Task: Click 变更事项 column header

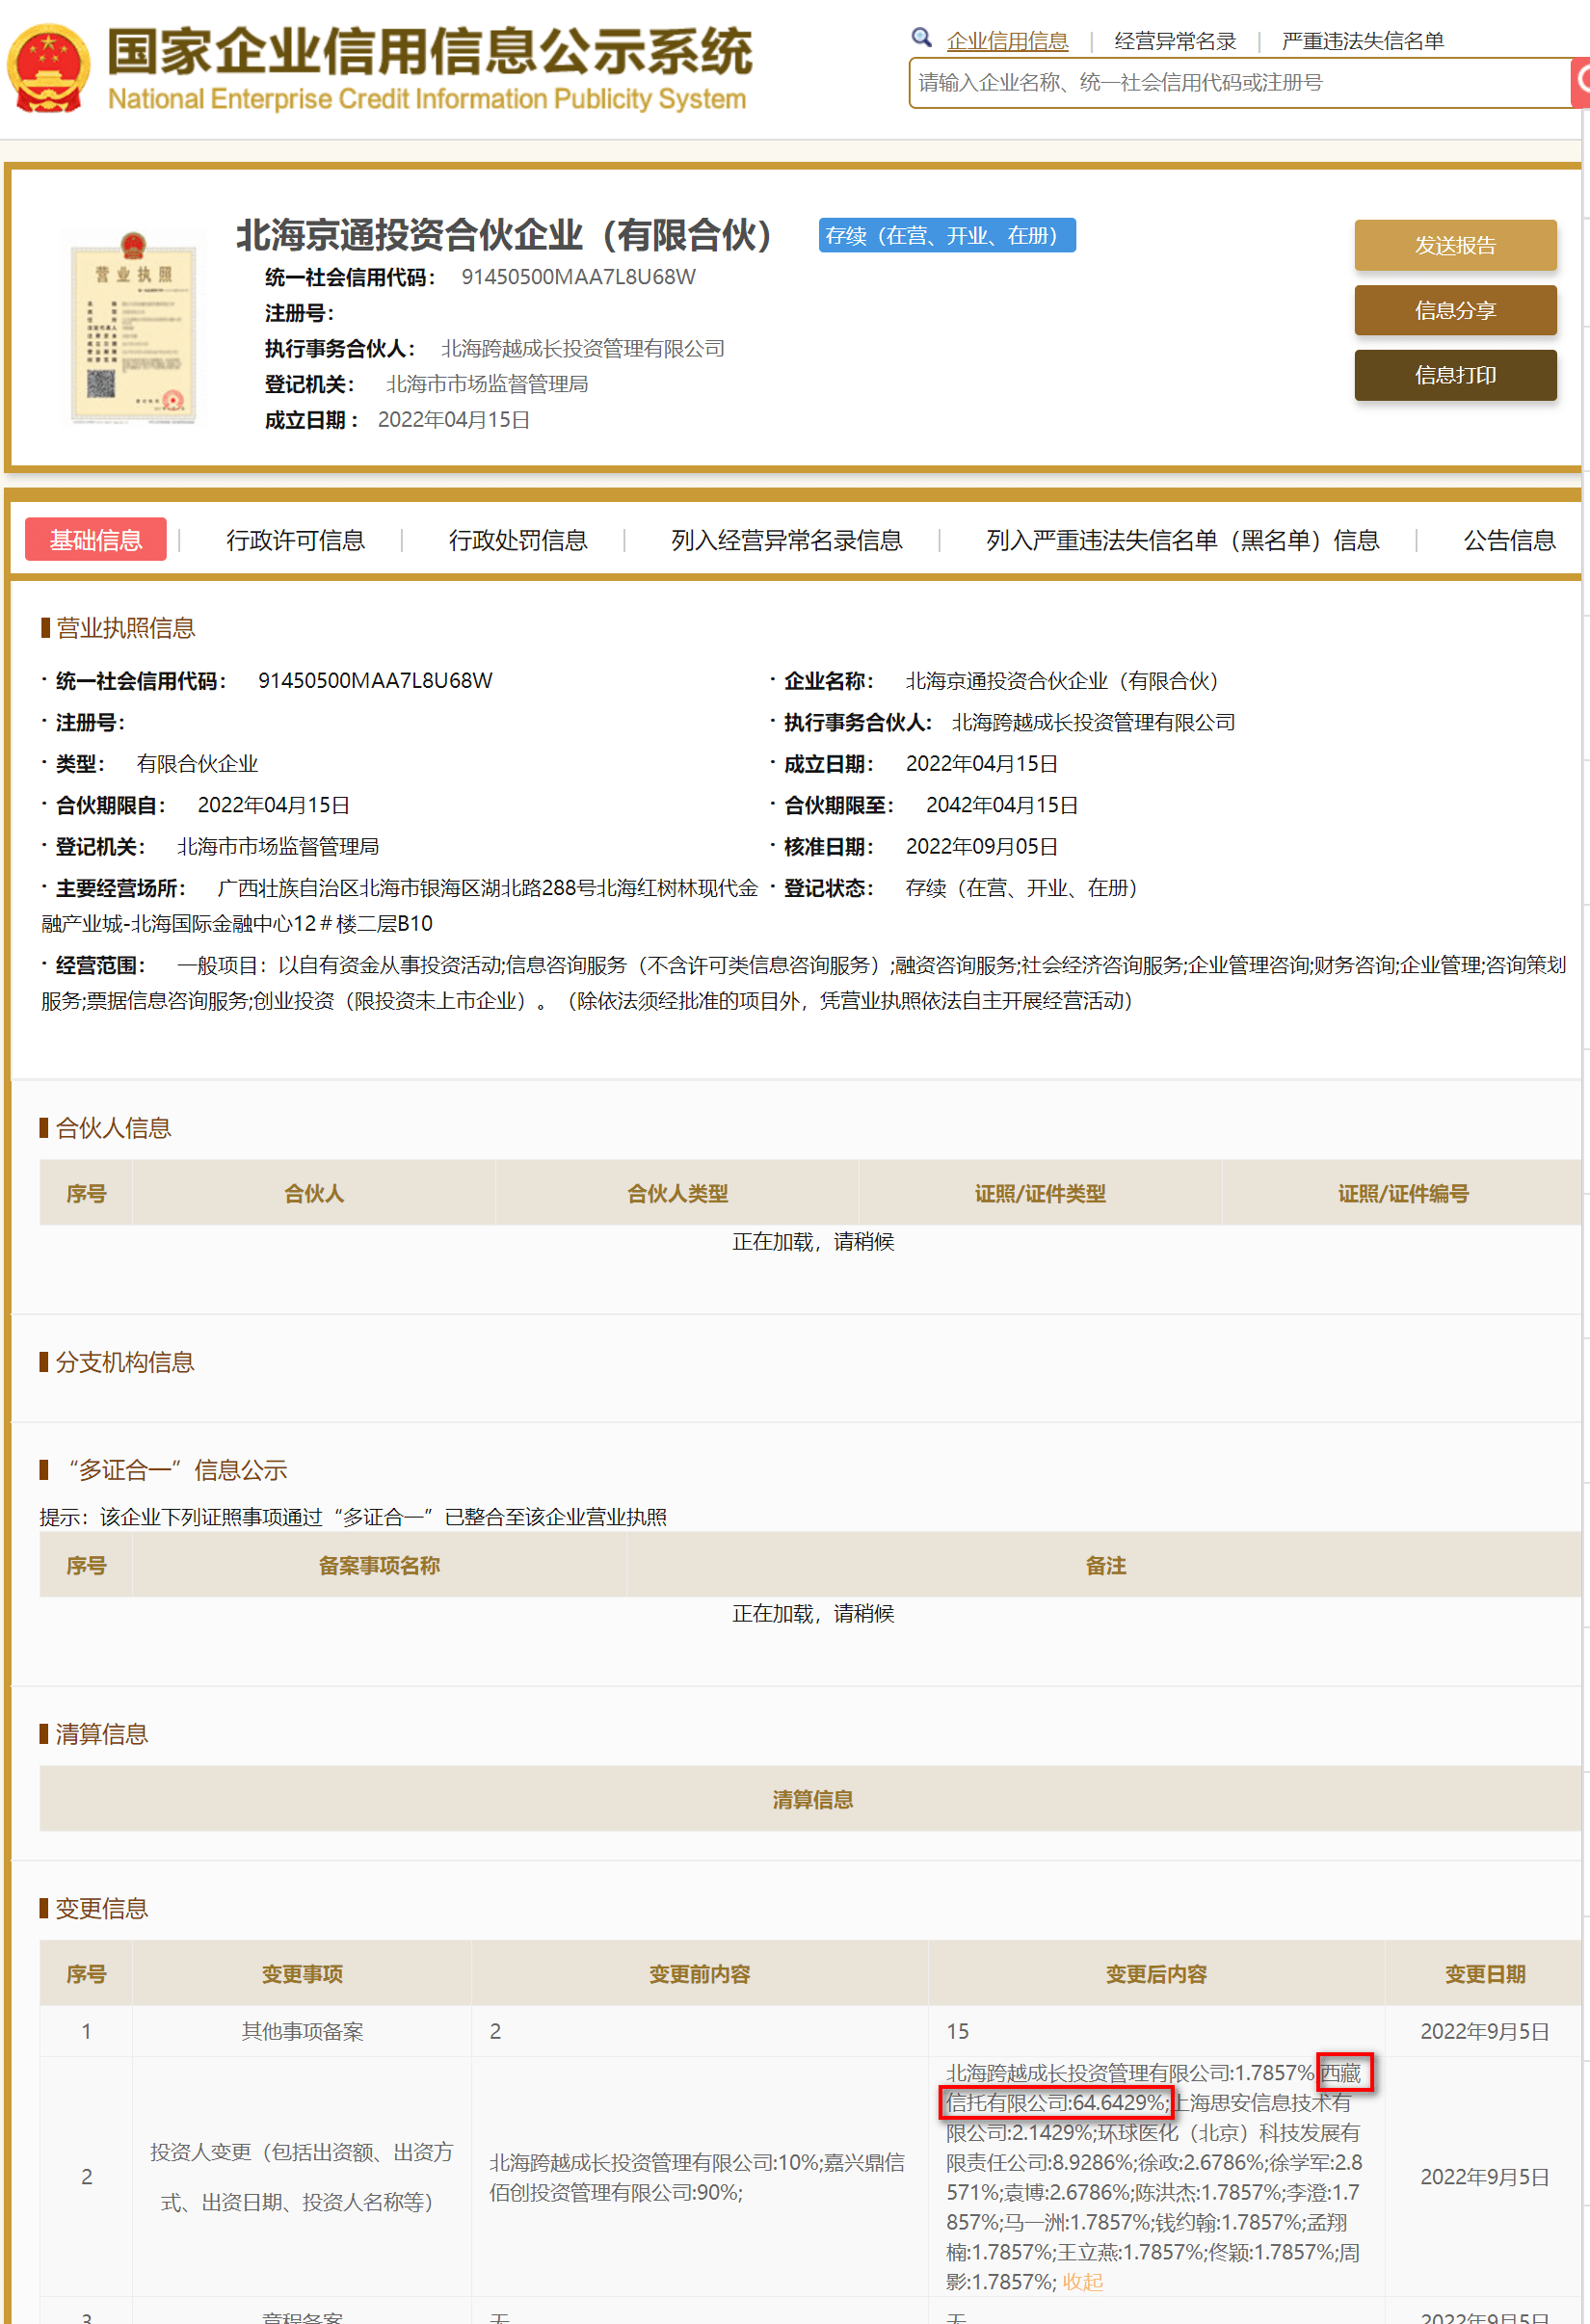Action: click(302, 1973)
